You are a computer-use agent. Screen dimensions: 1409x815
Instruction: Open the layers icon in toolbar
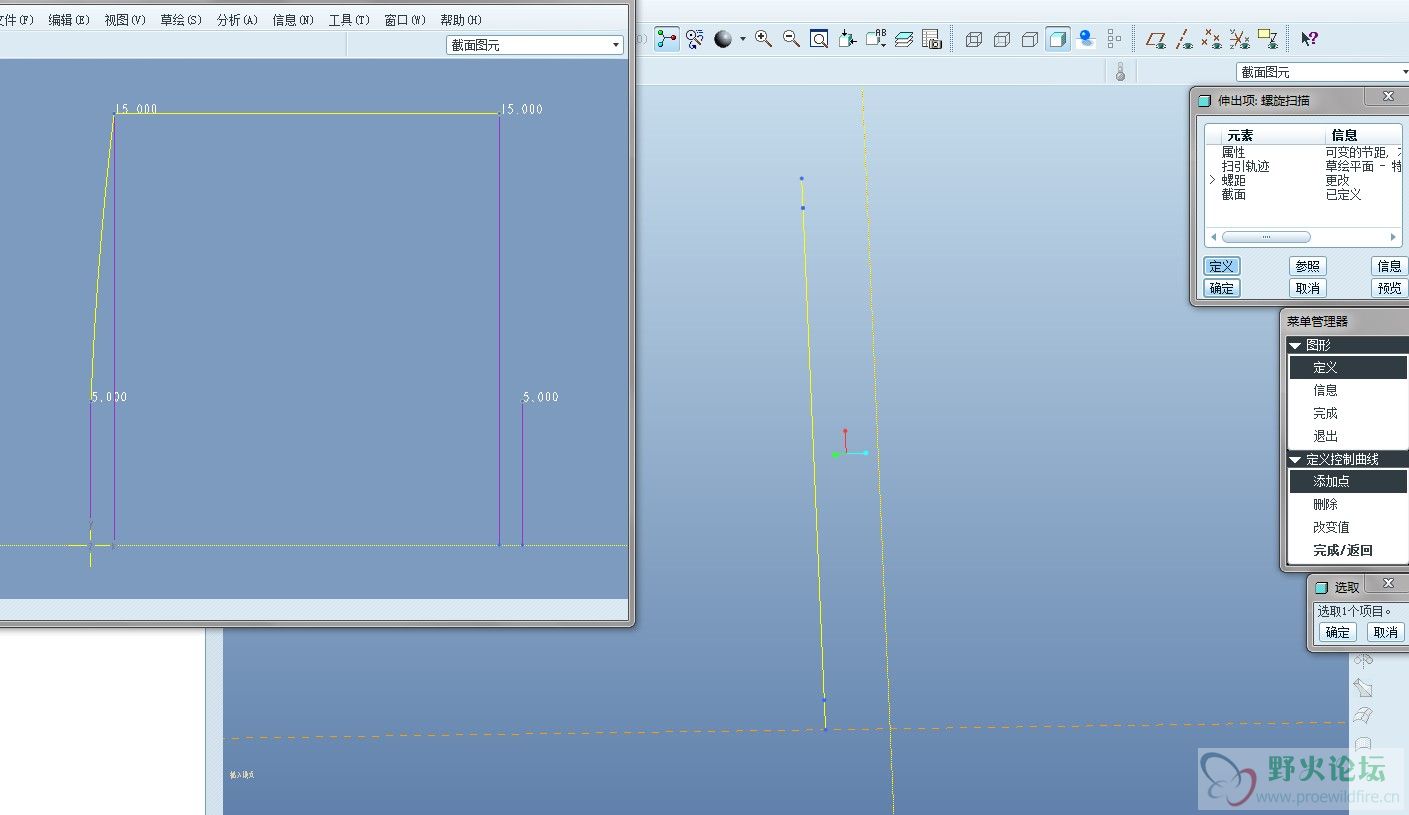click(904, 39)
